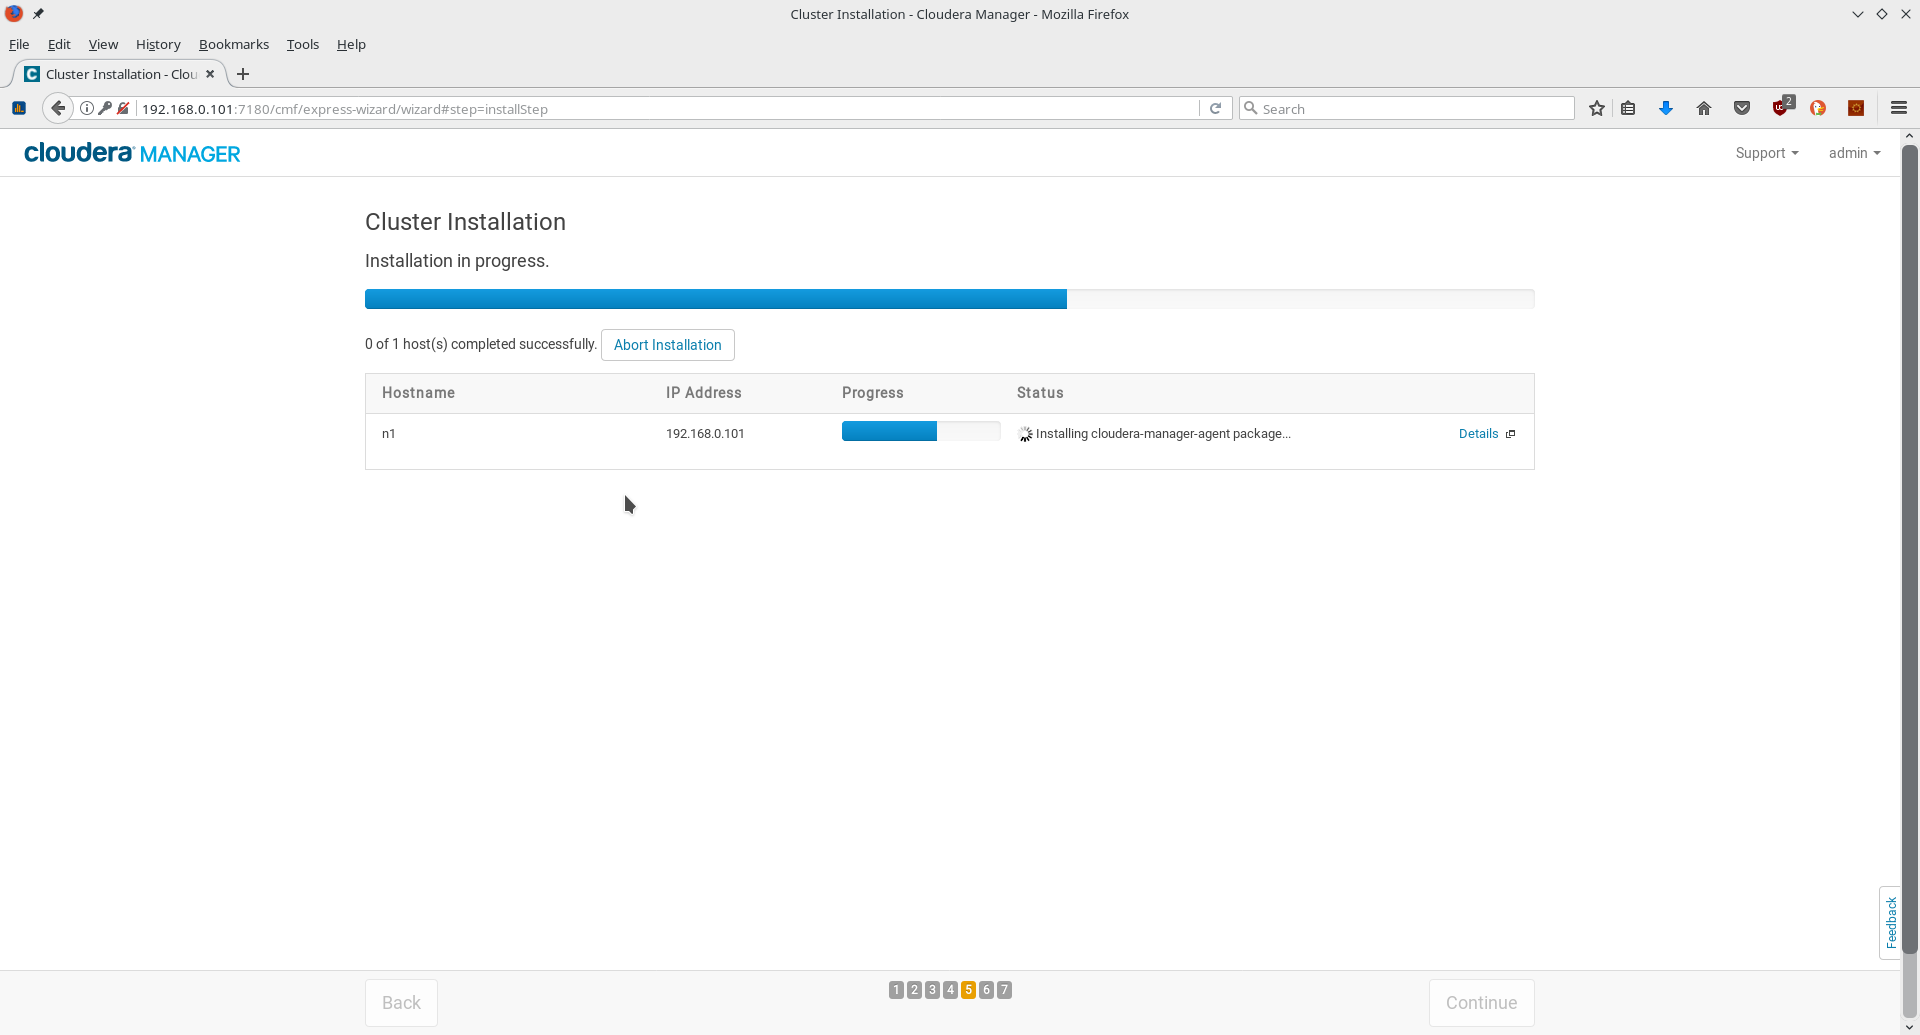
Task: Click the Continue button
Action: (1481, 1003)
